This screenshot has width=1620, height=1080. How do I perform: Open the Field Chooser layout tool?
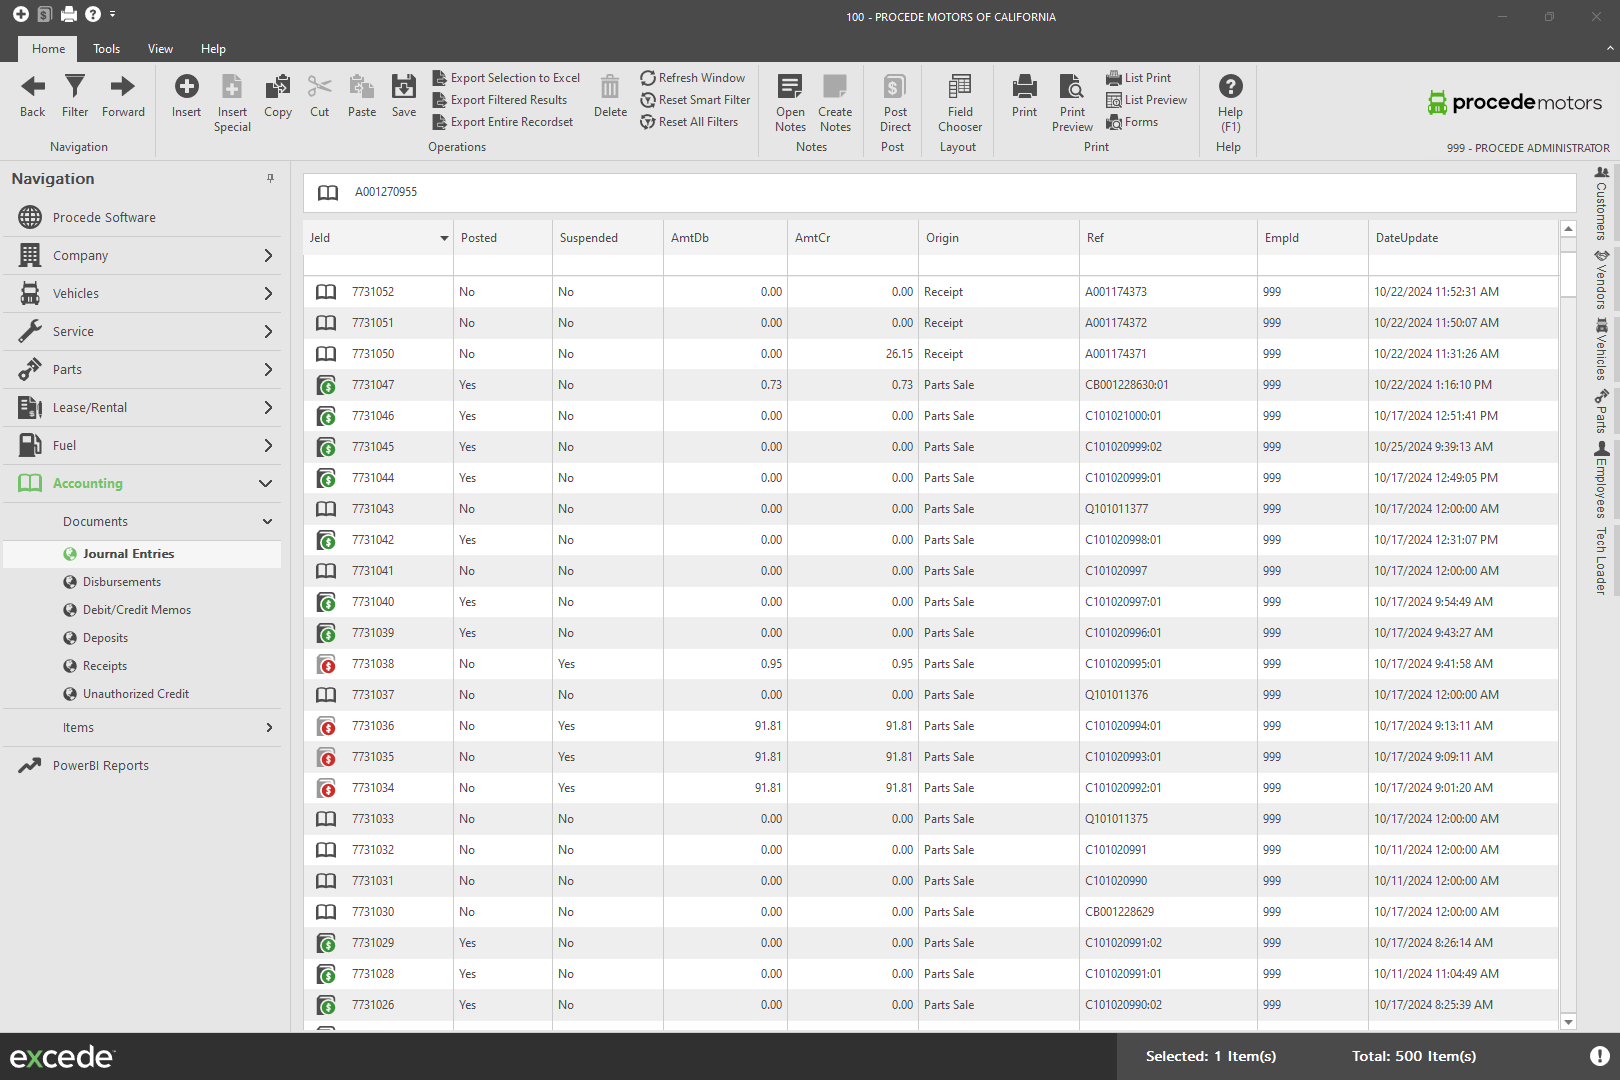[x=960, y=87]
